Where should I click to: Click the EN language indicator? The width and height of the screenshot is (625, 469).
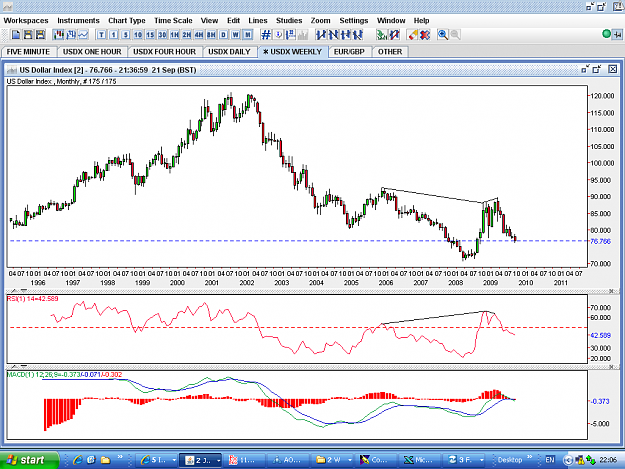coord(550,460)
